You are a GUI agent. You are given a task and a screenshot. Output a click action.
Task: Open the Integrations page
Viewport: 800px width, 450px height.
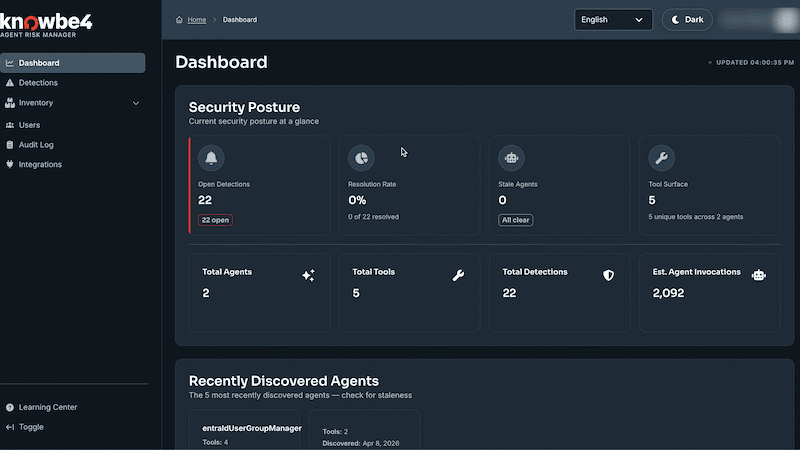pos(40,164)
